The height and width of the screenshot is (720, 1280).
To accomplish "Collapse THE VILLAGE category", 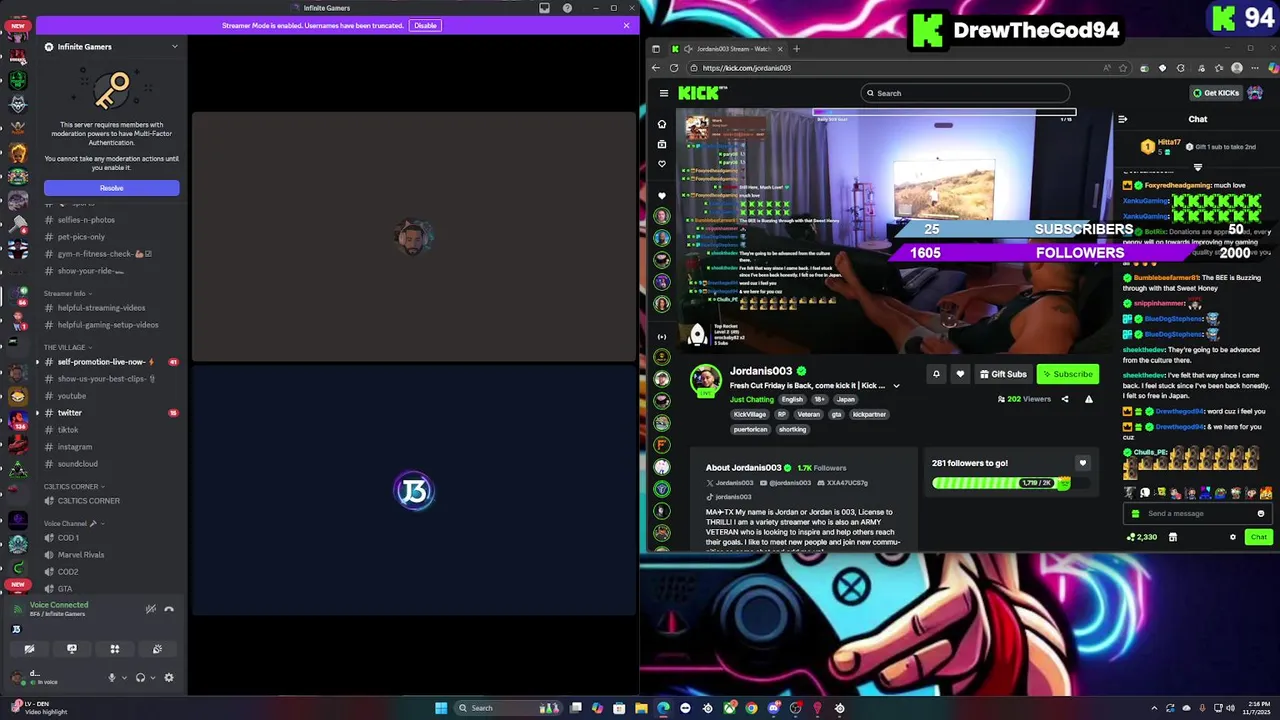I will pyautogui.click(x=67, y=347).
